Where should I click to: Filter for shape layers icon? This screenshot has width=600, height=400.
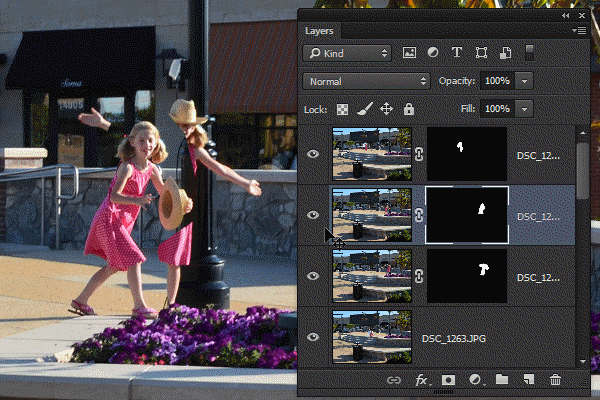[481, 52]
